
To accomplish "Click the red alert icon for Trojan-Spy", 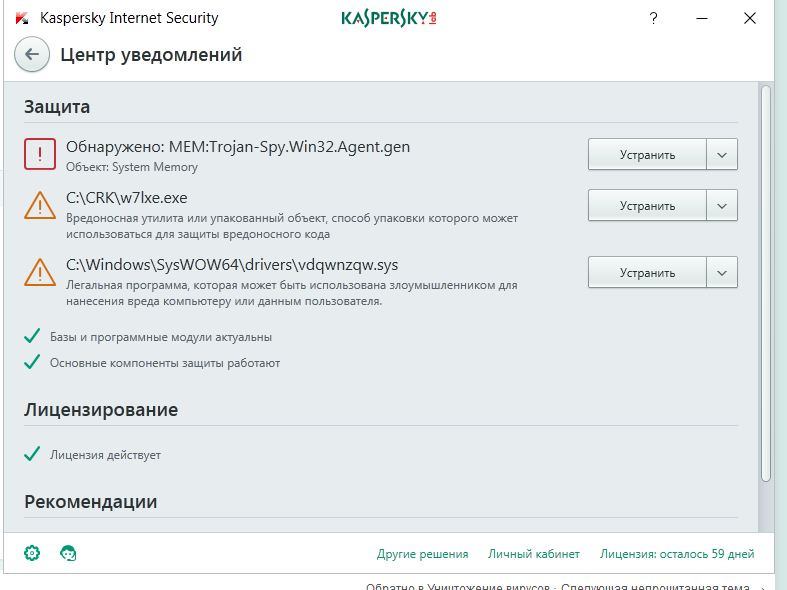I will pyautogui.click(x=40, y=154).
